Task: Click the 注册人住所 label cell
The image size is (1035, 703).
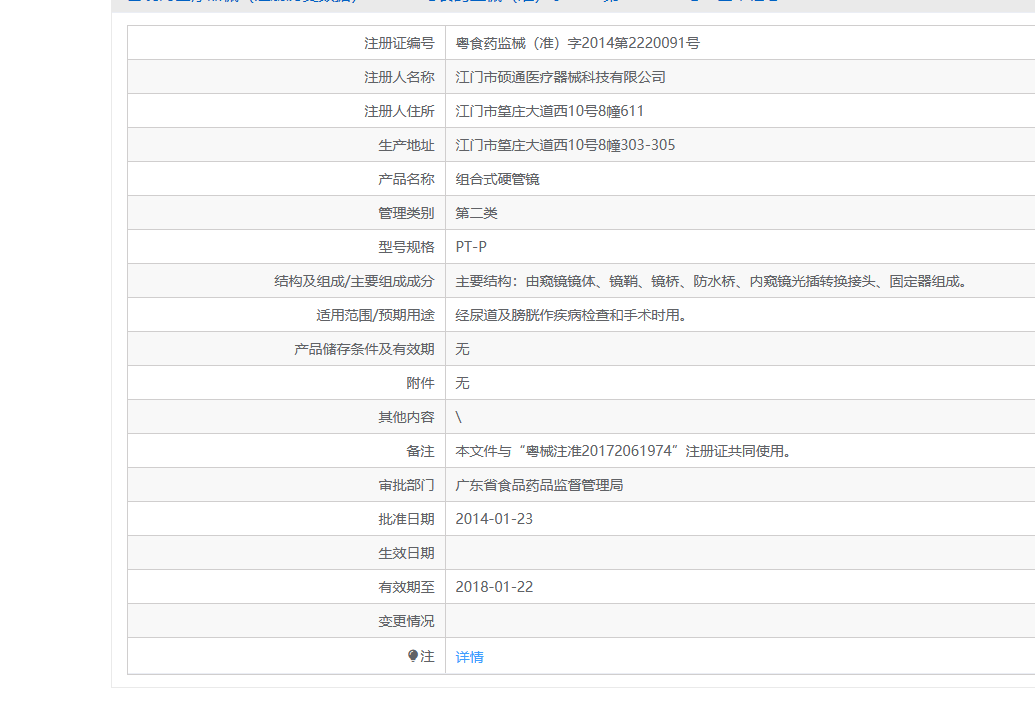Action: (x=286, y=112)
